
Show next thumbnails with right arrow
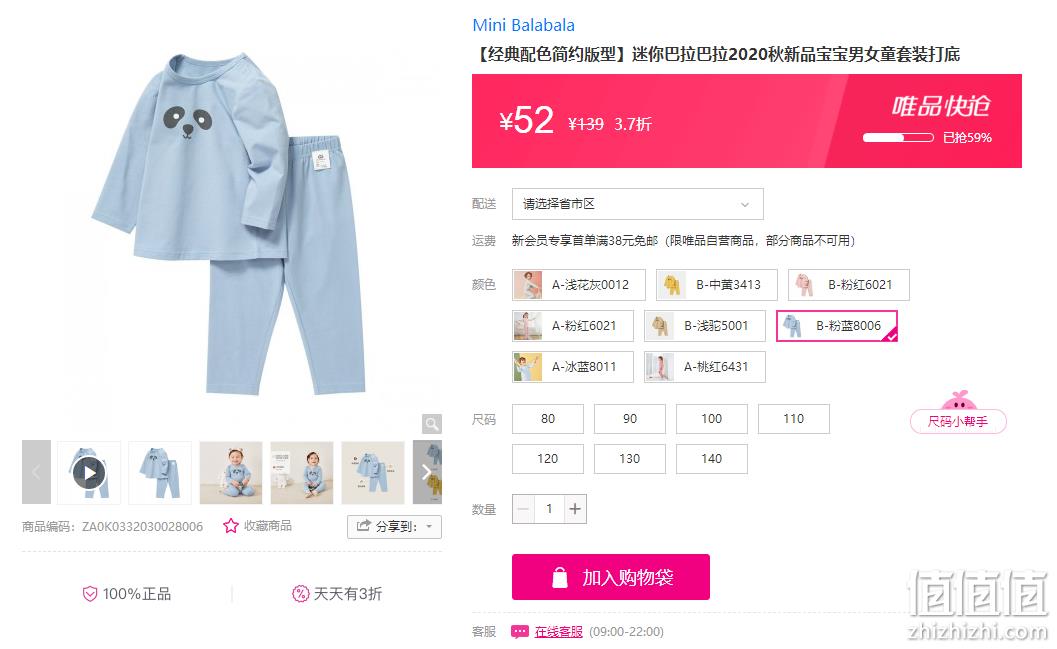pyautogui.click(x=427, y=472)
